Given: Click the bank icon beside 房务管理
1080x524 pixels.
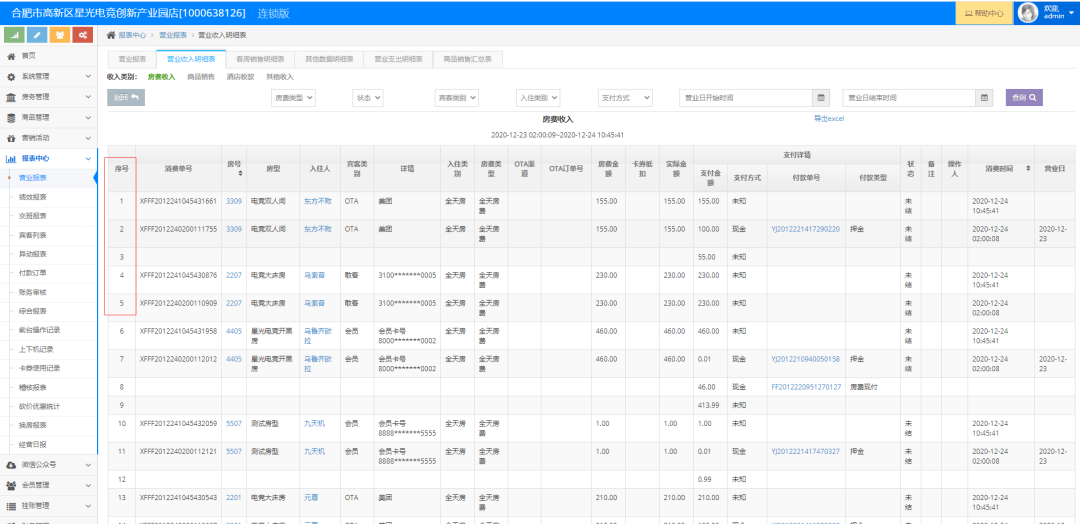Looking at the screenshot, I should 11,97.
